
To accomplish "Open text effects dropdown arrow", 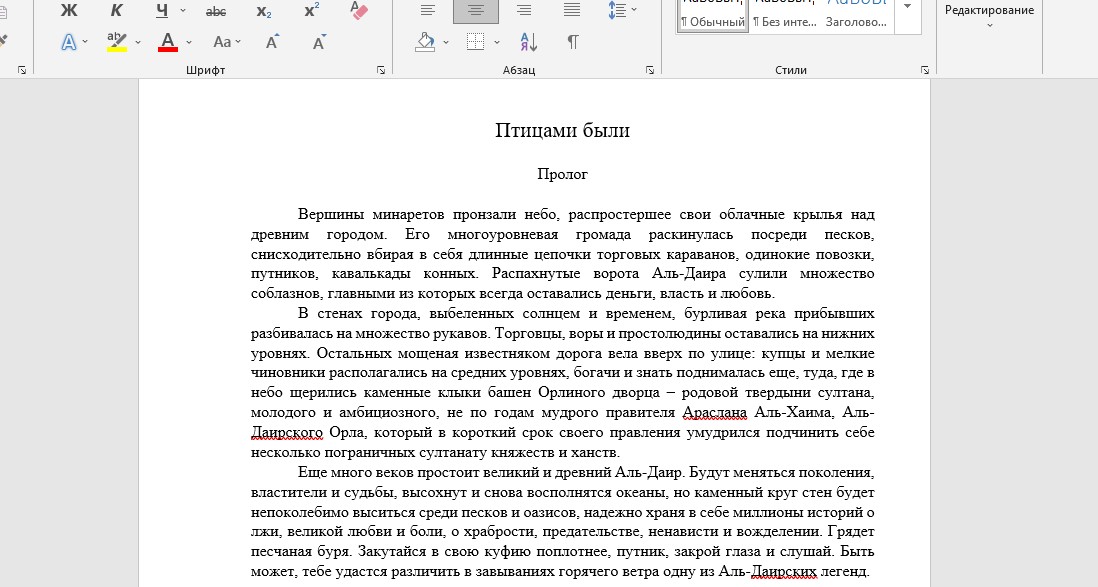I will 85,42.
